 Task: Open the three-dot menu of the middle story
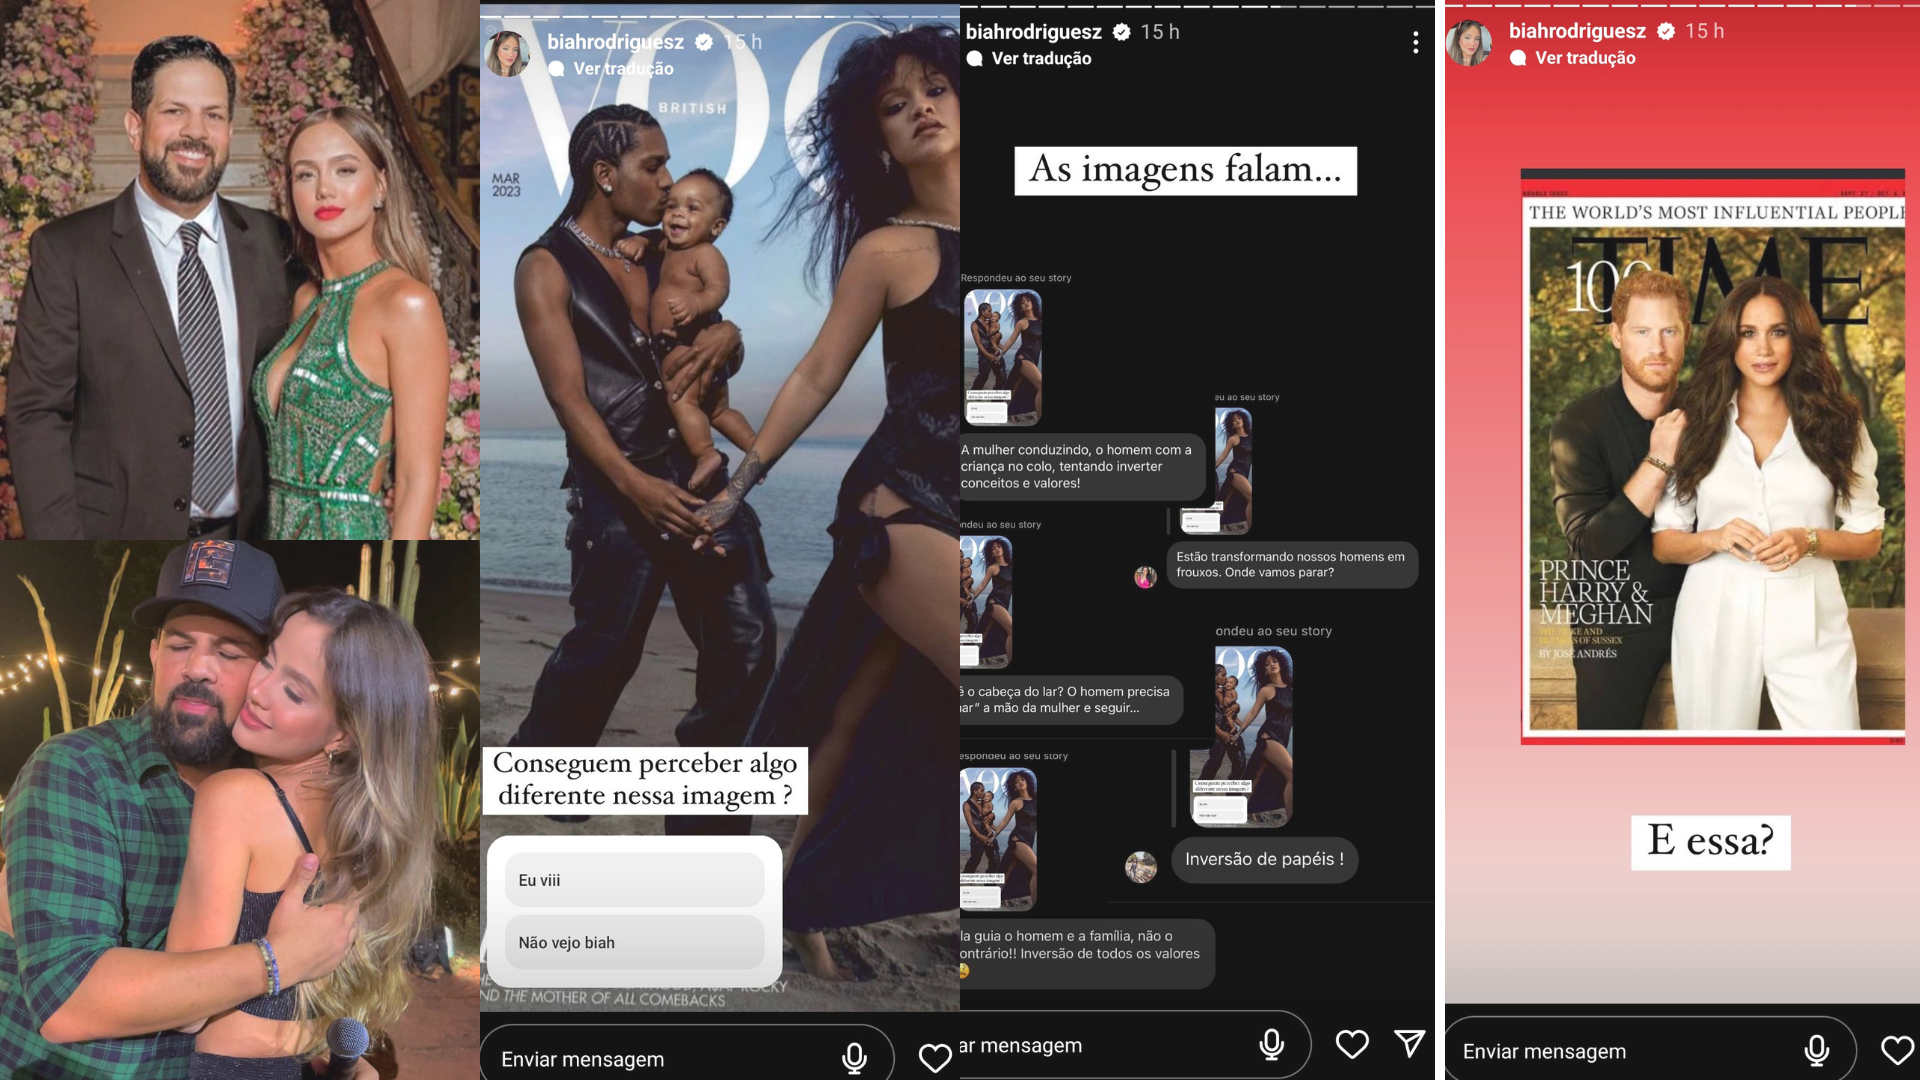pos(1415,42)
